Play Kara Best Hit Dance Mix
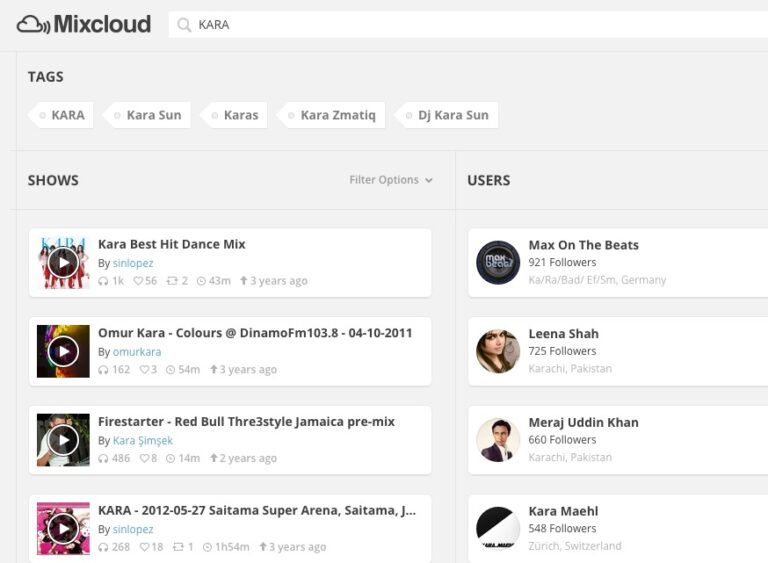 (x=63, y=263)
